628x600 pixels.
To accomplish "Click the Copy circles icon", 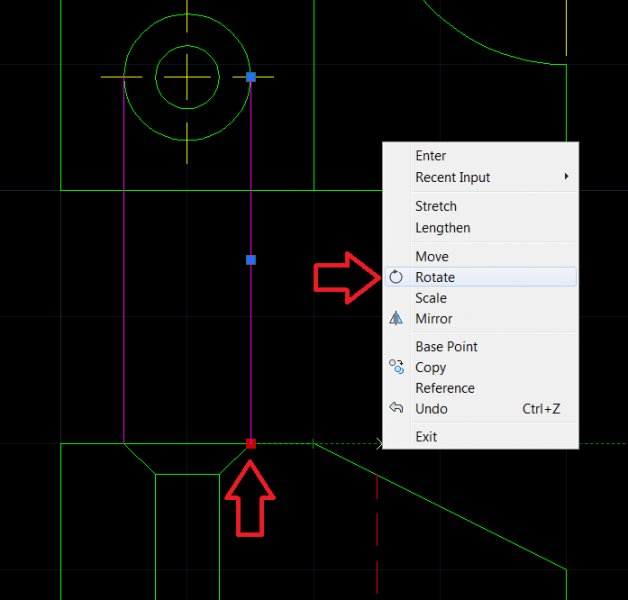I will tap(397, 366).
